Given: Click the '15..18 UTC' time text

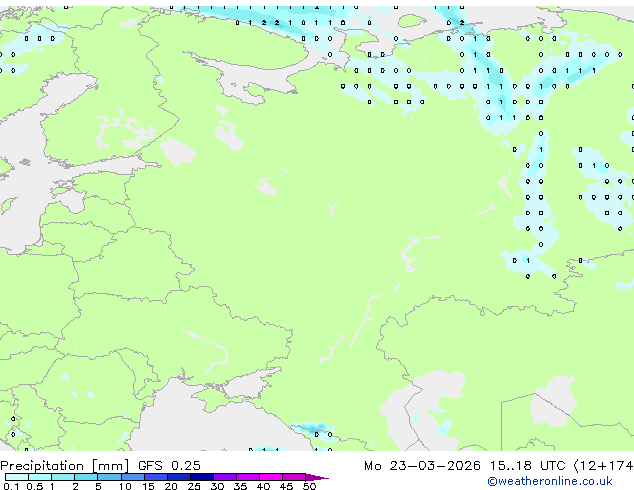Looking at the screenshot, I should 527,466.
